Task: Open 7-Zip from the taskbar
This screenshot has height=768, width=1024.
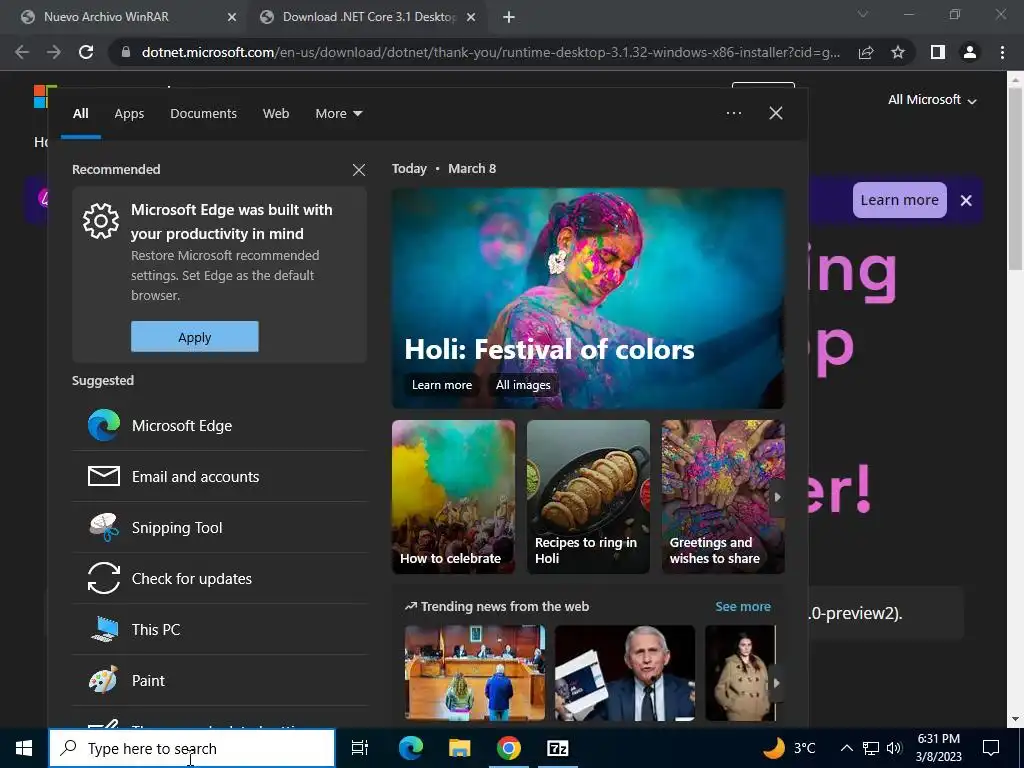Action: click(x=558, y=748)
